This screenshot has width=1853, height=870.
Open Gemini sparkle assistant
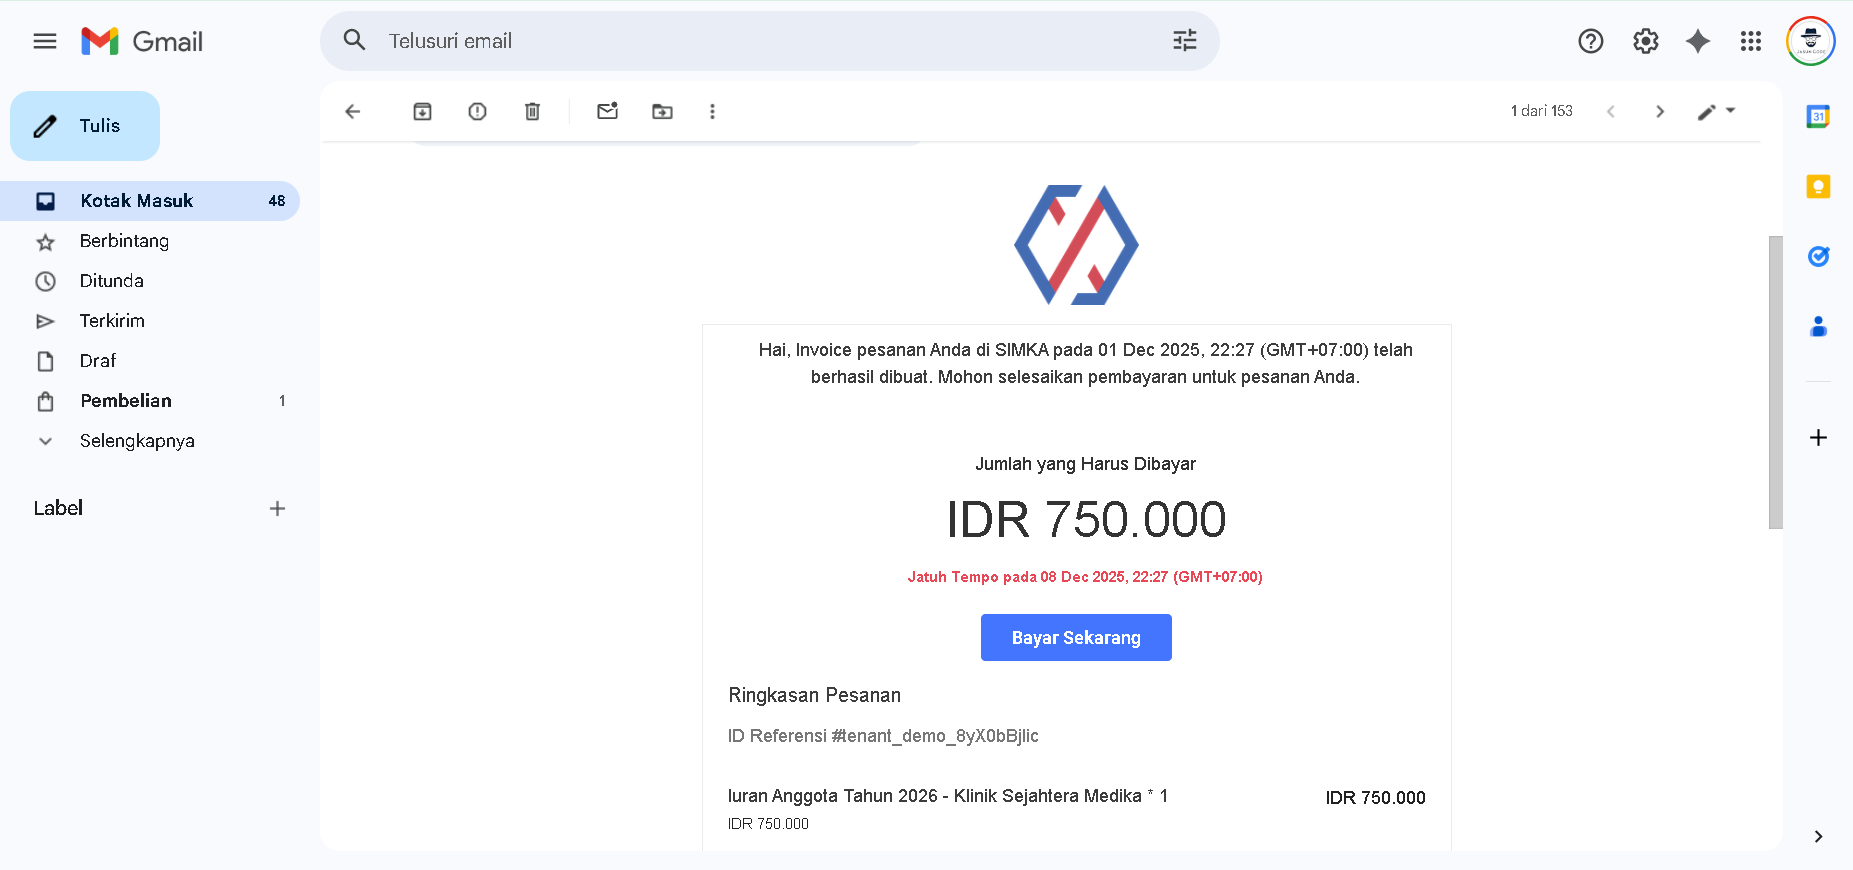pyautogui.click(x=1697, y=41)
